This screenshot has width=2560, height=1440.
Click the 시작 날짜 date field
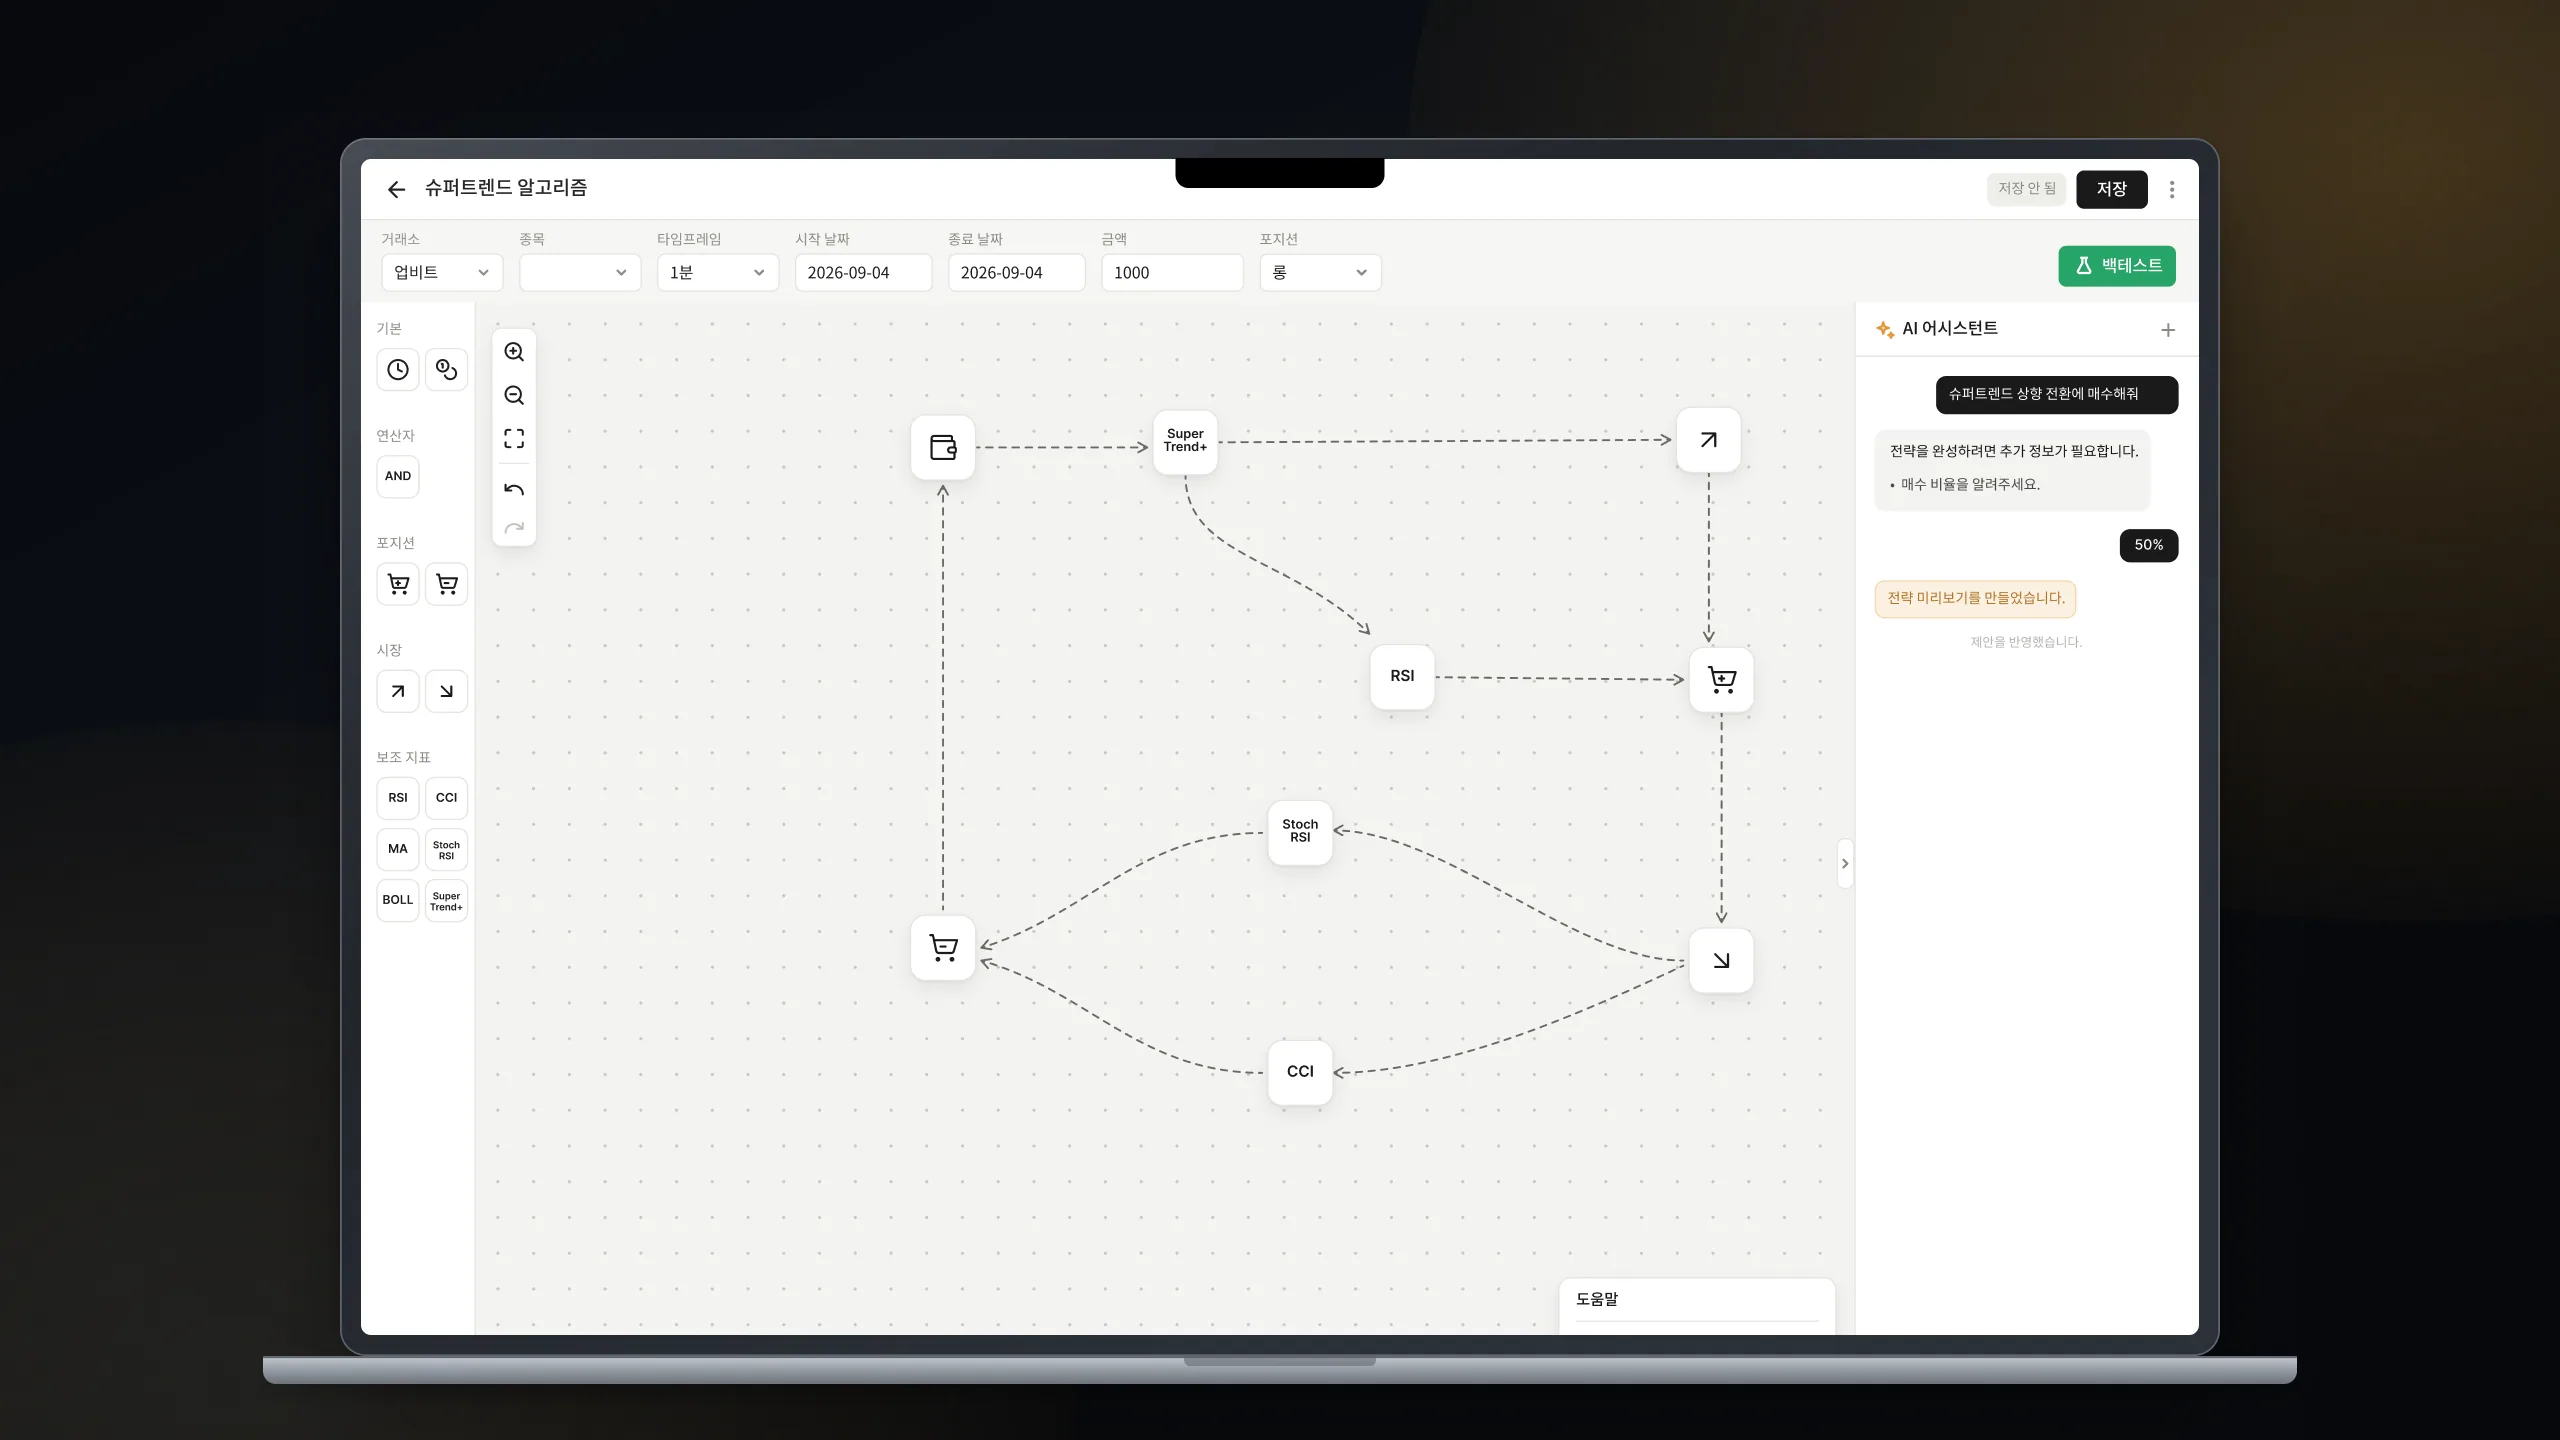tap(863, 273)
